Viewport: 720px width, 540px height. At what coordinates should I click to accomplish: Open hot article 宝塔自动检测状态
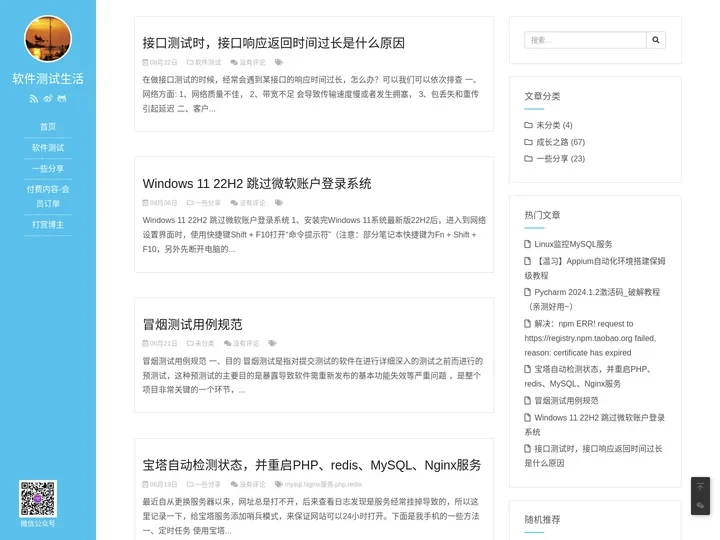pos(588,377)
